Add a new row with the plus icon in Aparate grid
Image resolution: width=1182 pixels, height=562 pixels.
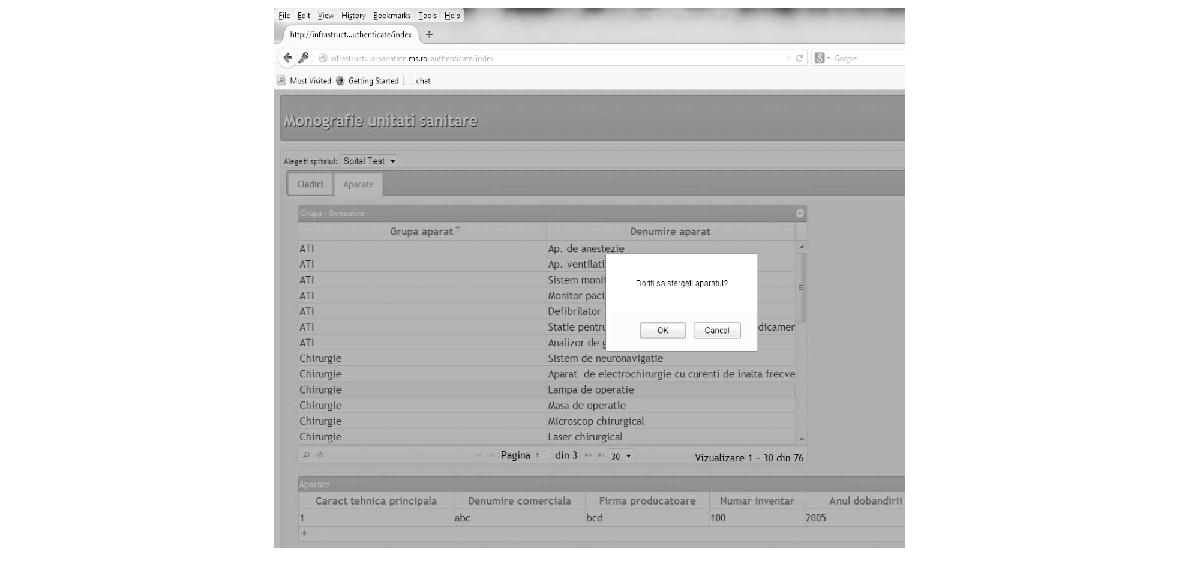click(304, 532)
